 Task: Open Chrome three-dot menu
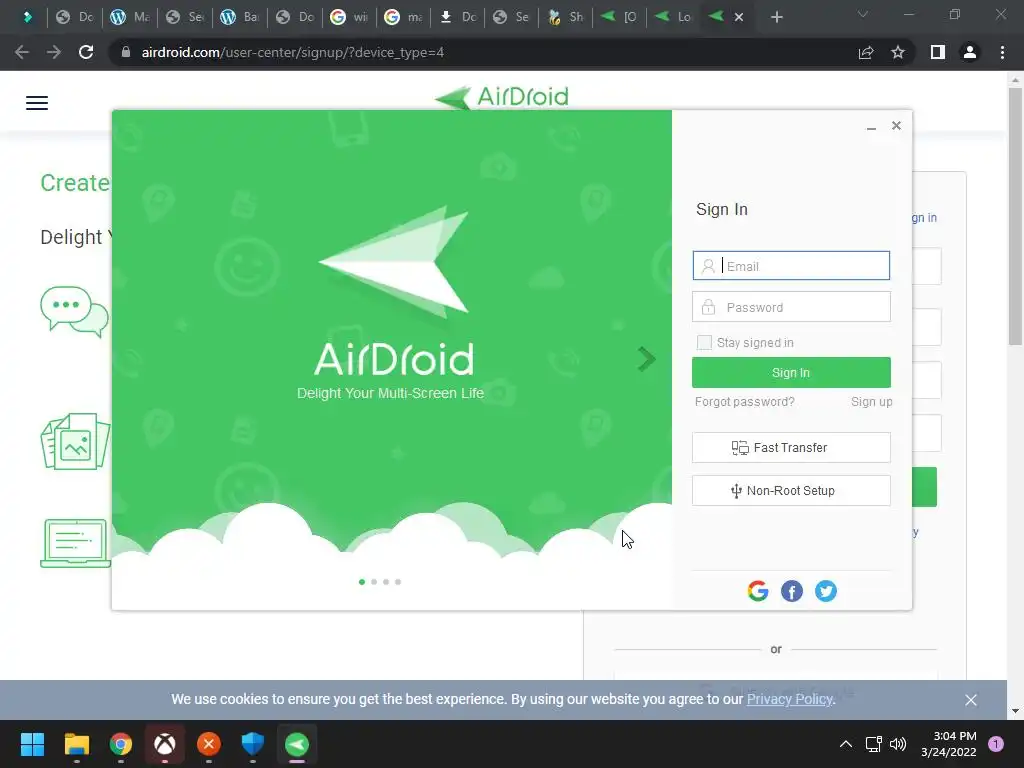[x=1002, y=52]
